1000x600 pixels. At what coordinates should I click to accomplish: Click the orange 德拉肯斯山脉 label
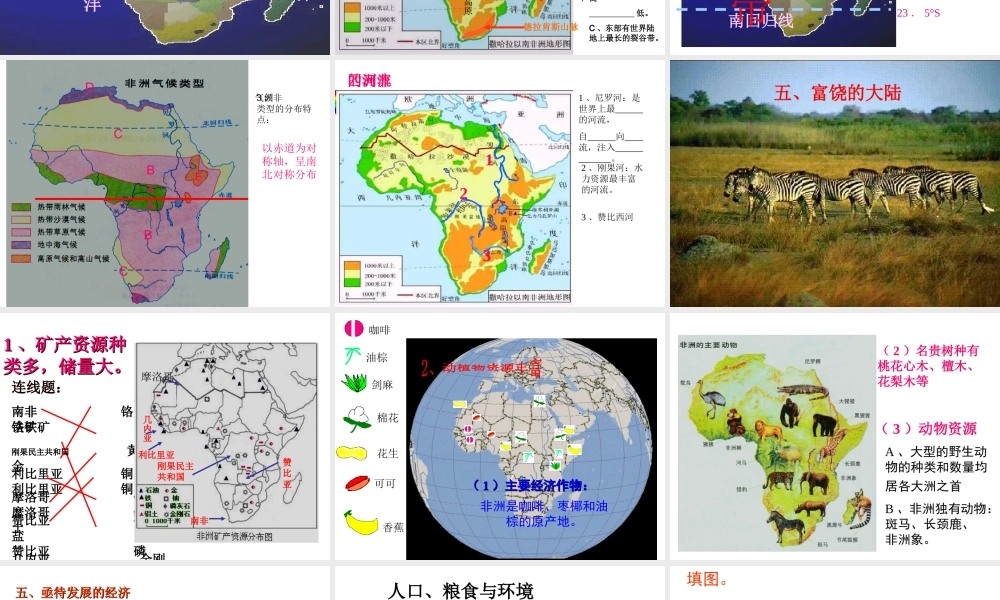click(x=551, y=27)
